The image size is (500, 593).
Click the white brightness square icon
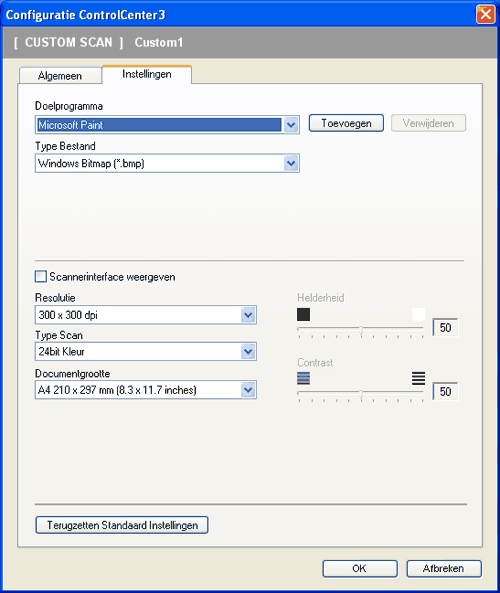point(418,314)
